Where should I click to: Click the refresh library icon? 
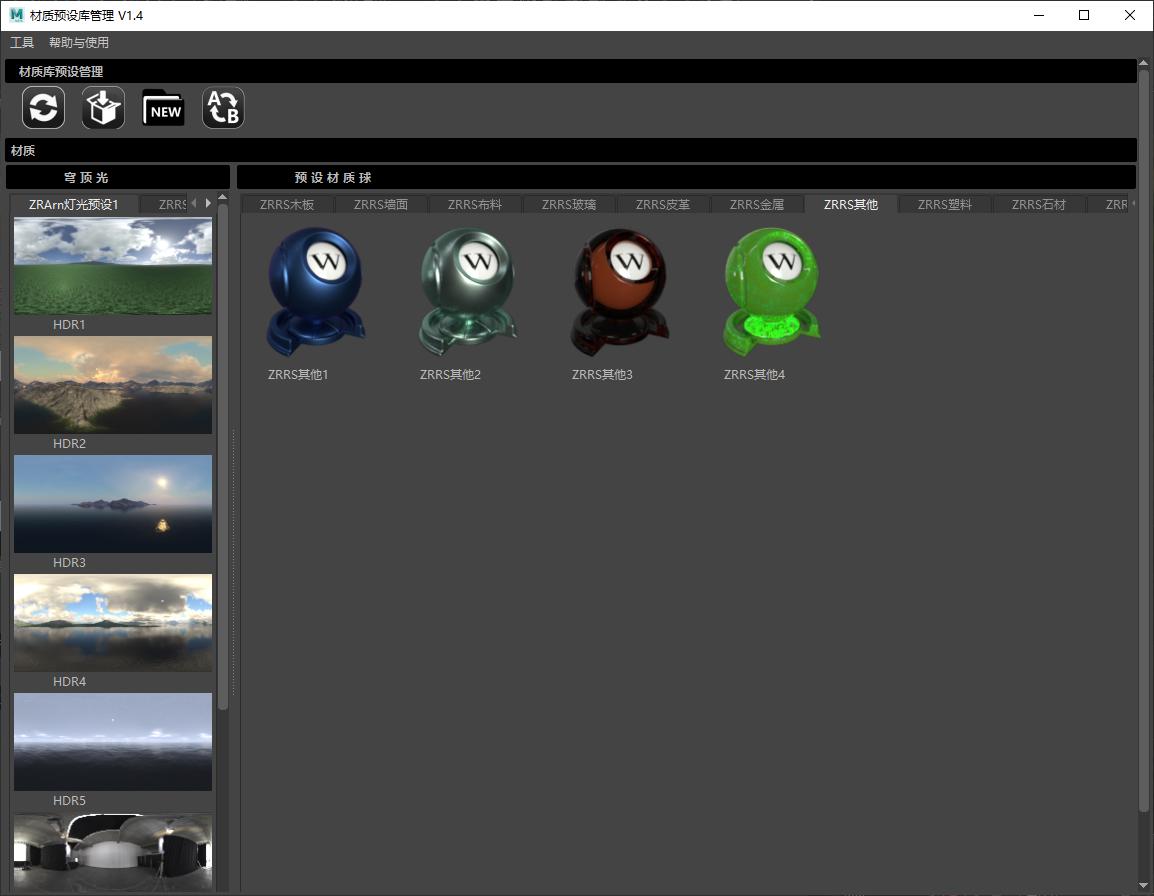[x=43, y=108]
